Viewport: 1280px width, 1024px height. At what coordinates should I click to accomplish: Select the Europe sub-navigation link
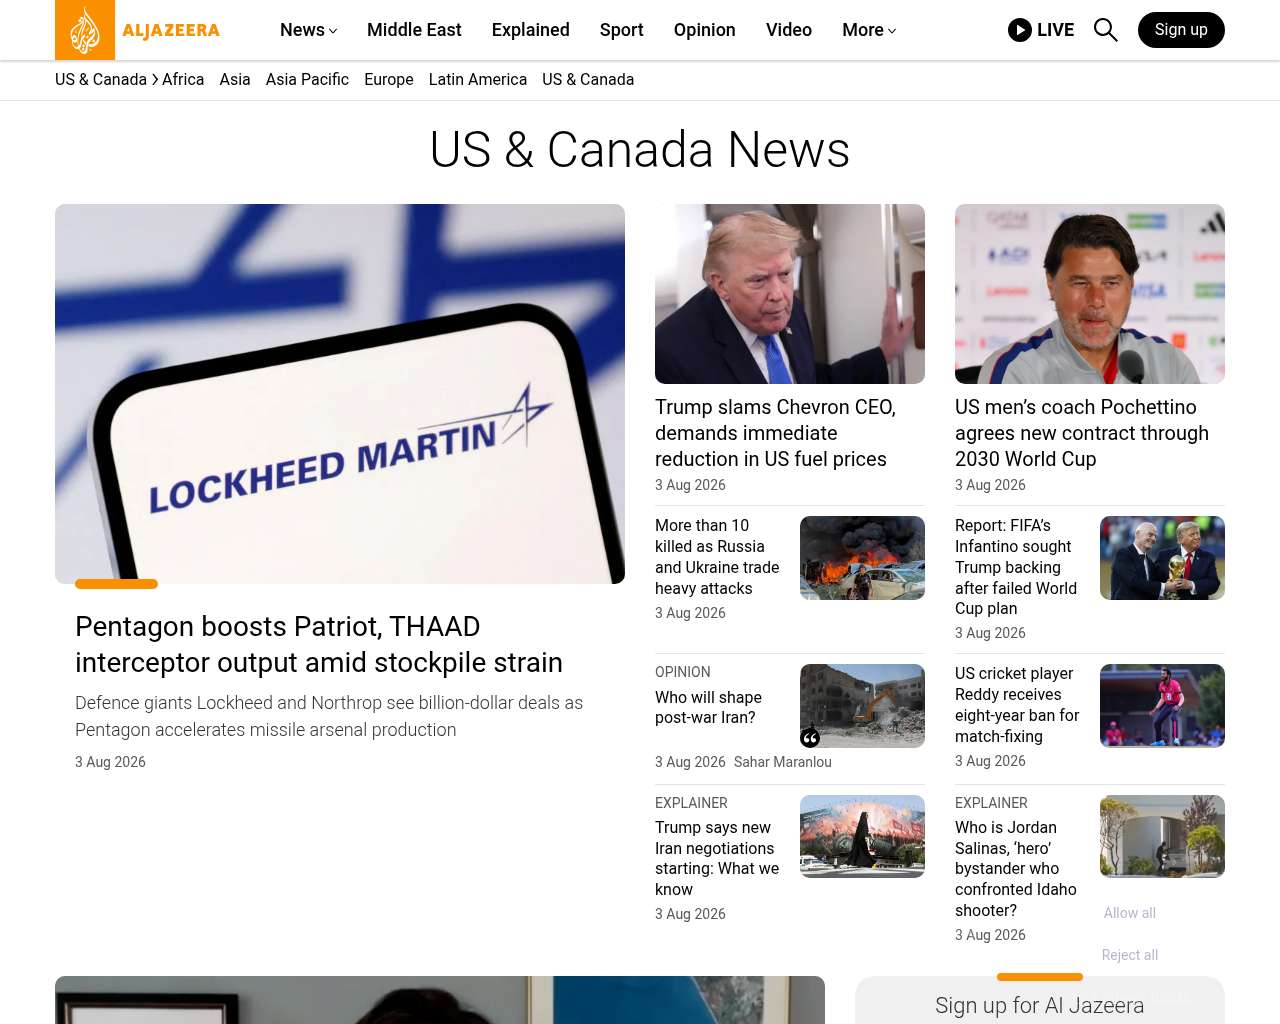click(x=389, y=80)
